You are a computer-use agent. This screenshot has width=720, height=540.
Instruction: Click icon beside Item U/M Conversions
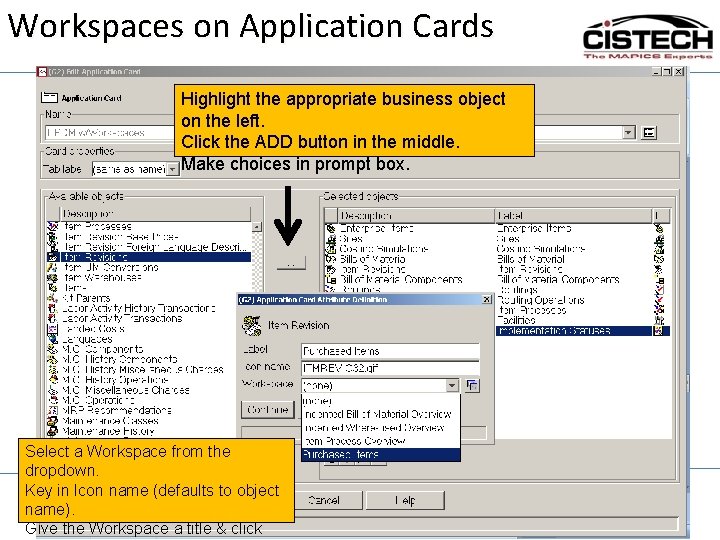[x=53, y=267]
